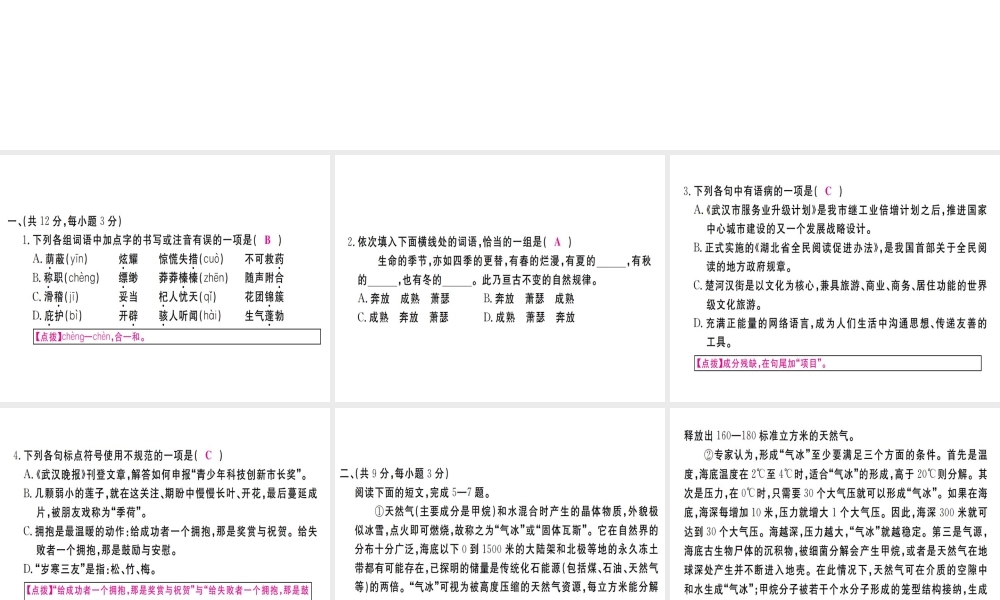Select option 'B. 奔放 萧瑟 成熟'
Viewport: 1000px width, 600px height.
coord(529,298)
